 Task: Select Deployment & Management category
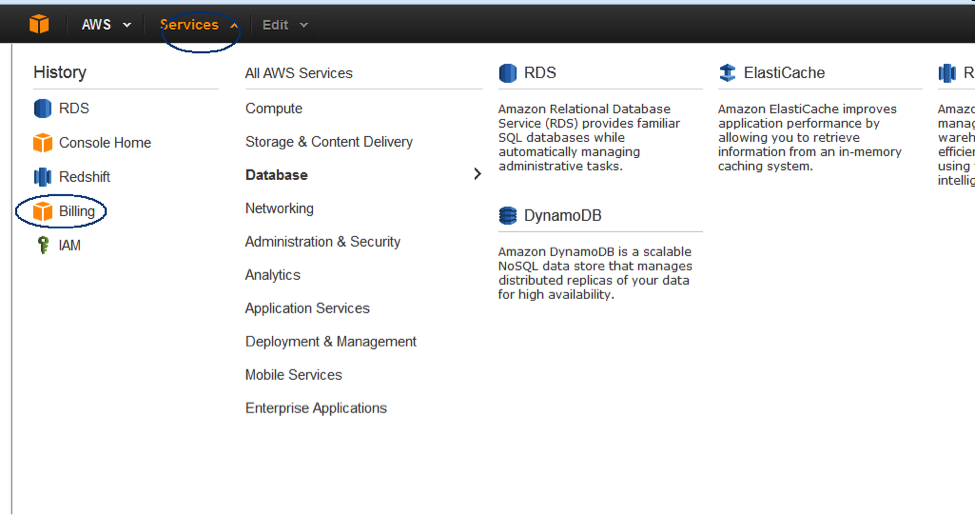point(331,341)
